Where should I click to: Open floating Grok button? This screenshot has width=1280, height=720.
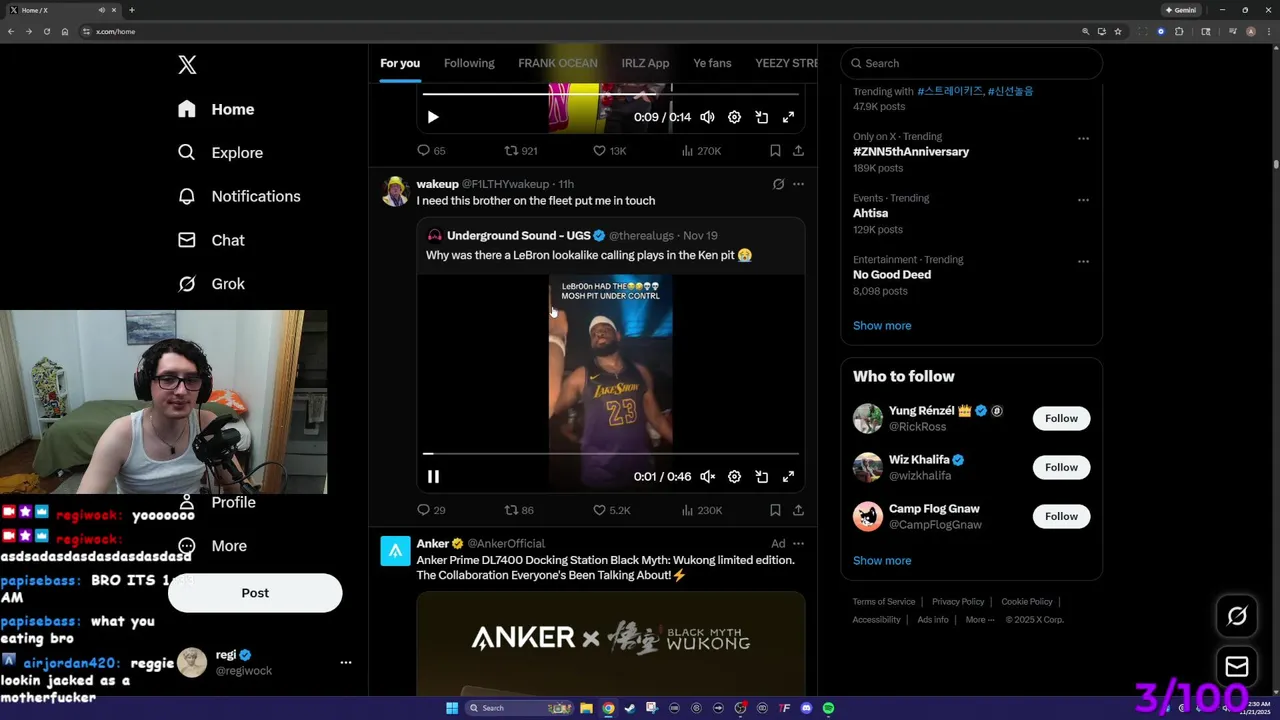coord(1237,616)
